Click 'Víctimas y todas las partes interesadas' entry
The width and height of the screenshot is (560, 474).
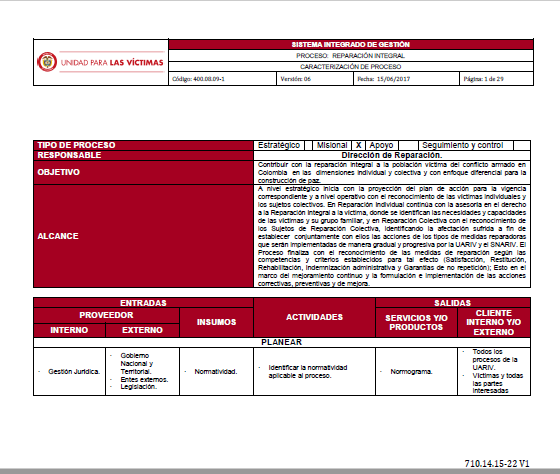pos(498,383)
